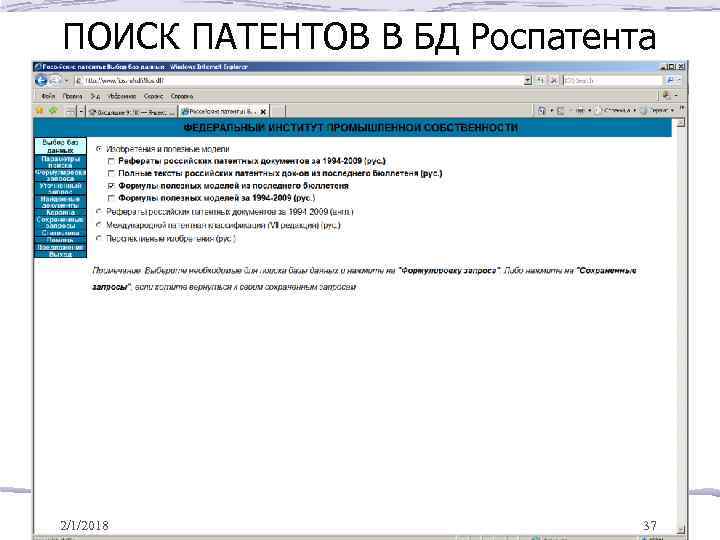Open the Правка menu
Screen dimensions: 720x540
(72, 96)
